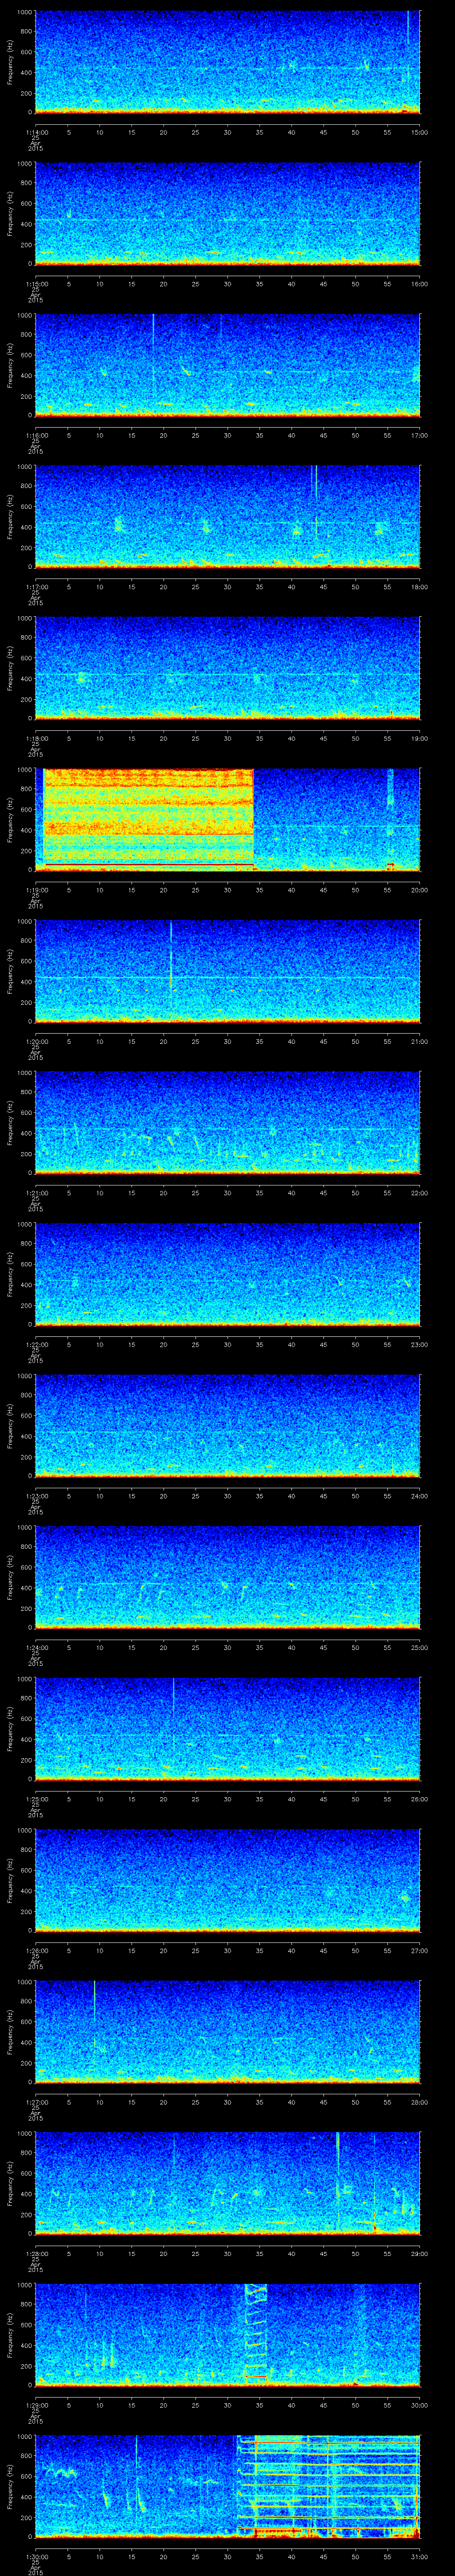Click the spectrogram panel starting at 1:14:00

pos(228,62)
